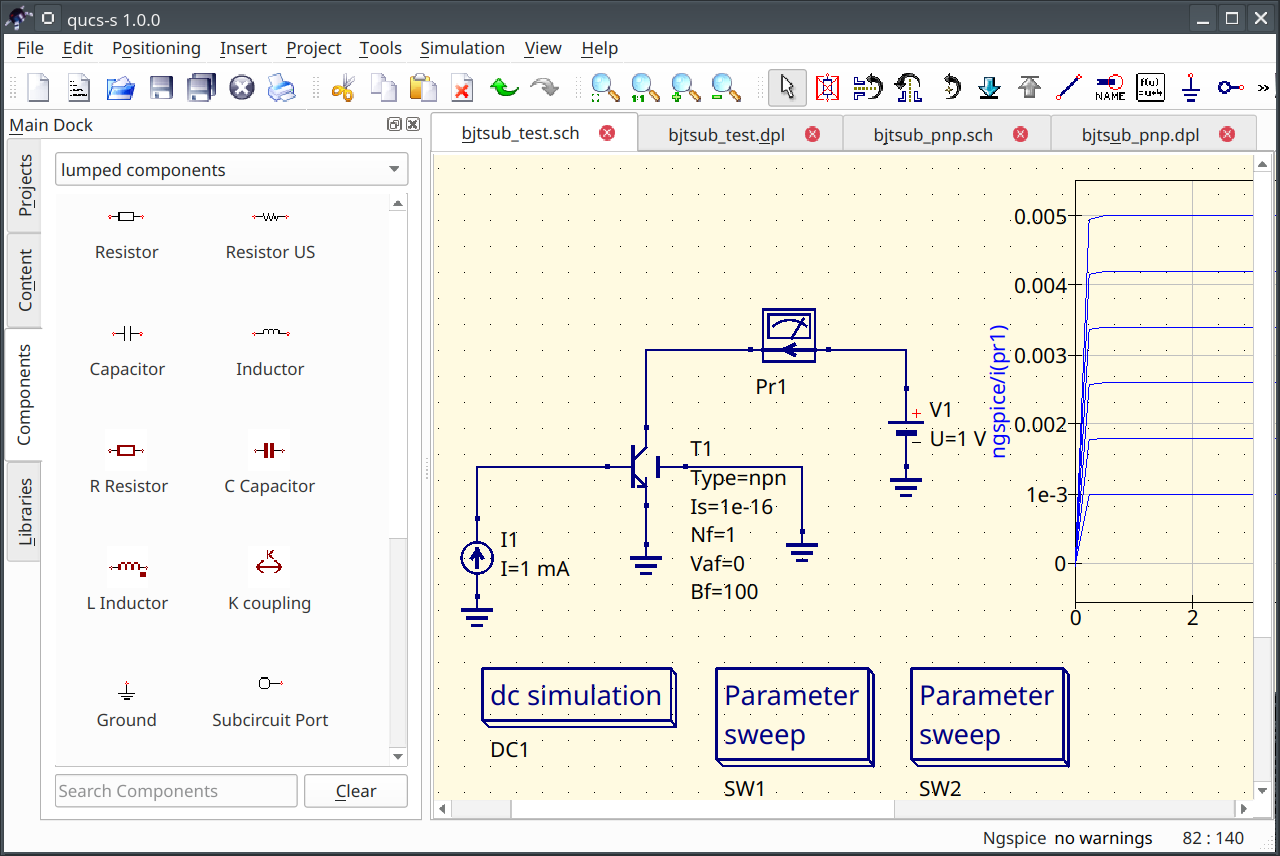Print the current schematic
Image resolution: width=1280 pixels, height=856 pixels.
281,87
